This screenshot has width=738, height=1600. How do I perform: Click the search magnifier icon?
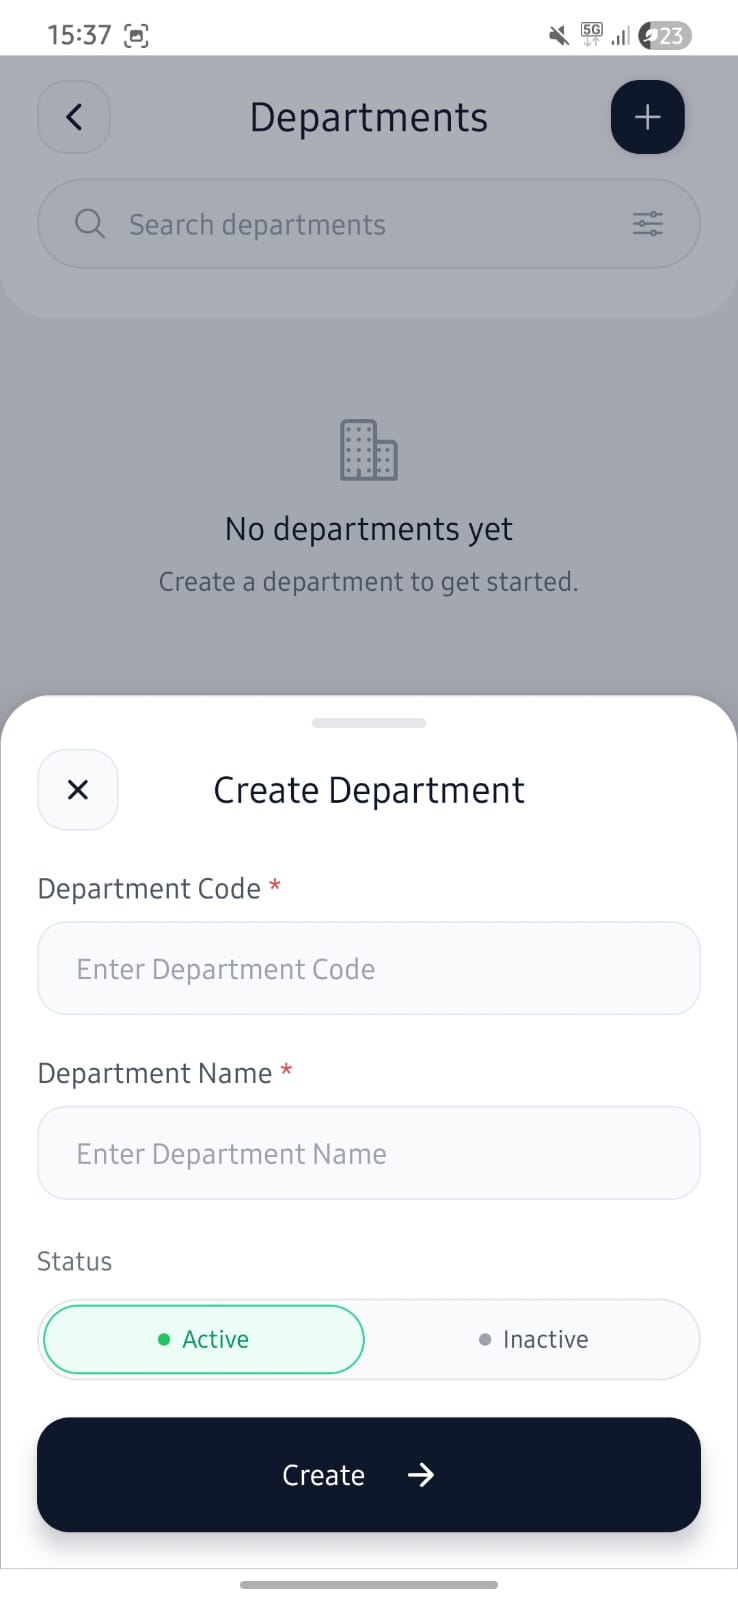click(x=90, y=224)
